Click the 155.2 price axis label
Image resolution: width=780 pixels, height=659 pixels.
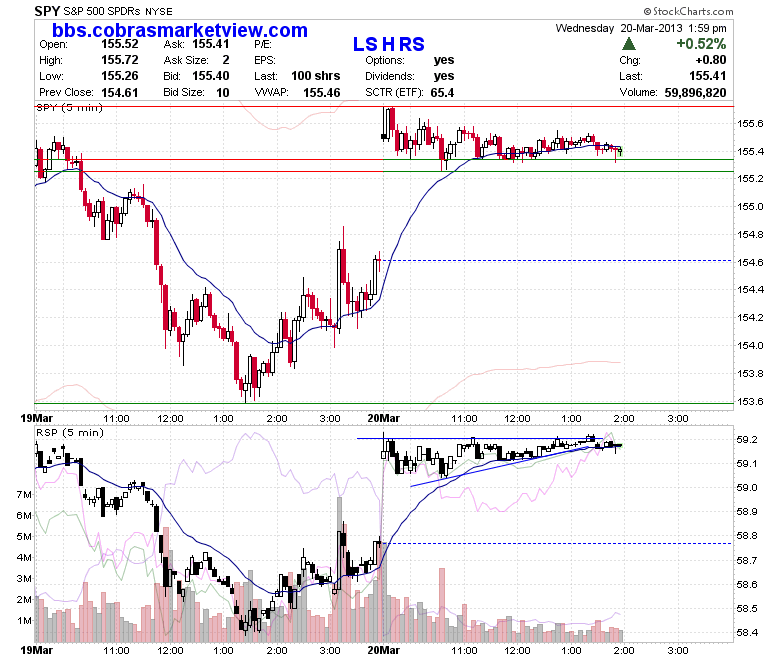[750, 179]
